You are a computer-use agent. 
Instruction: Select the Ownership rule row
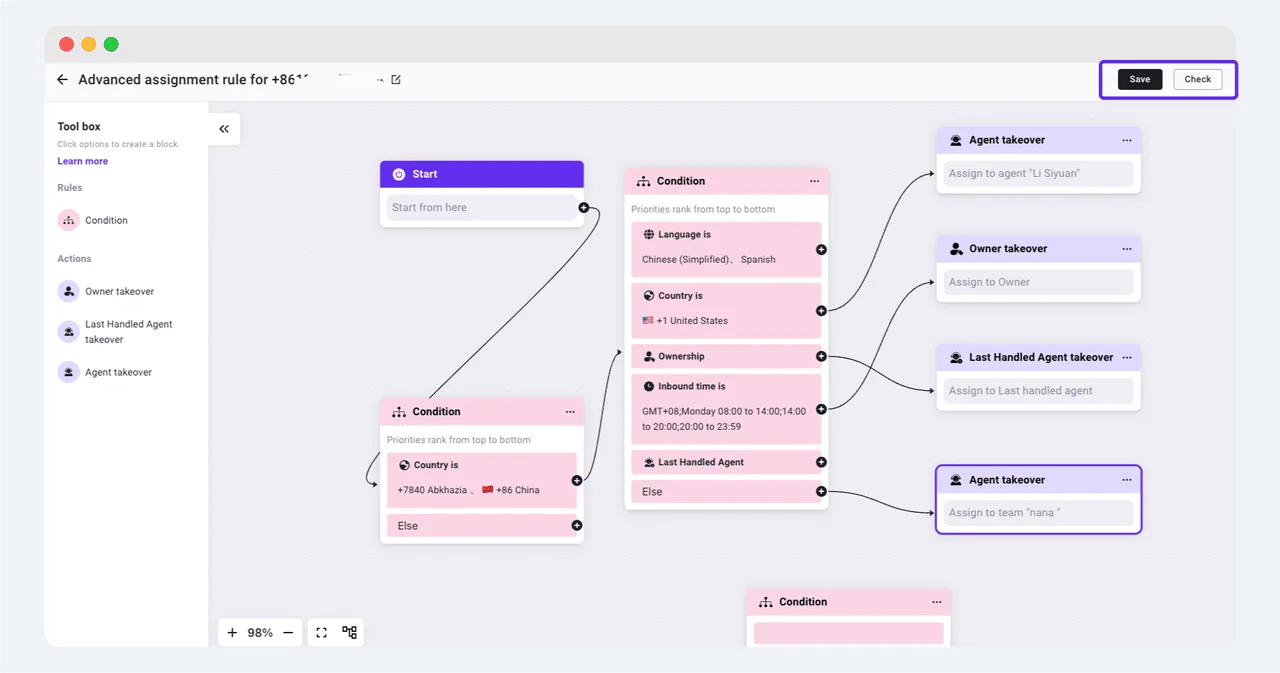point(726,356)
